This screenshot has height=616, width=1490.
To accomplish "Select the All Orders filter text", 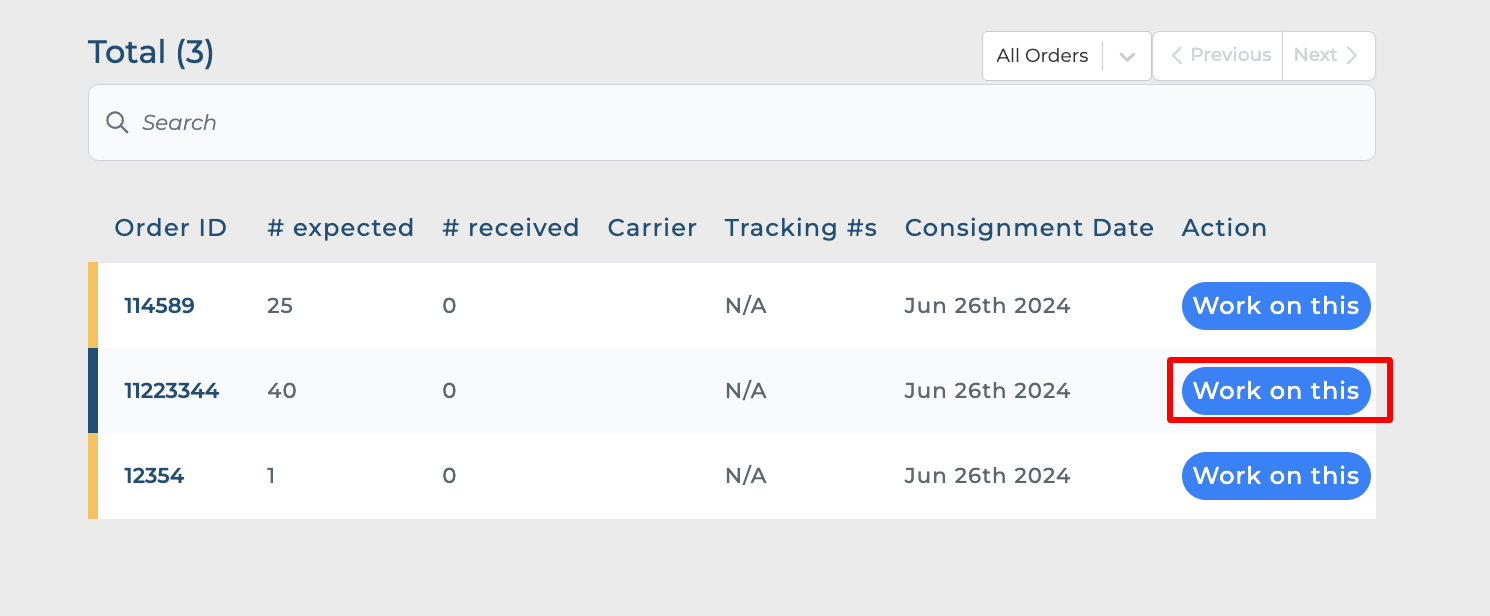I will [x=1042, y=56].
